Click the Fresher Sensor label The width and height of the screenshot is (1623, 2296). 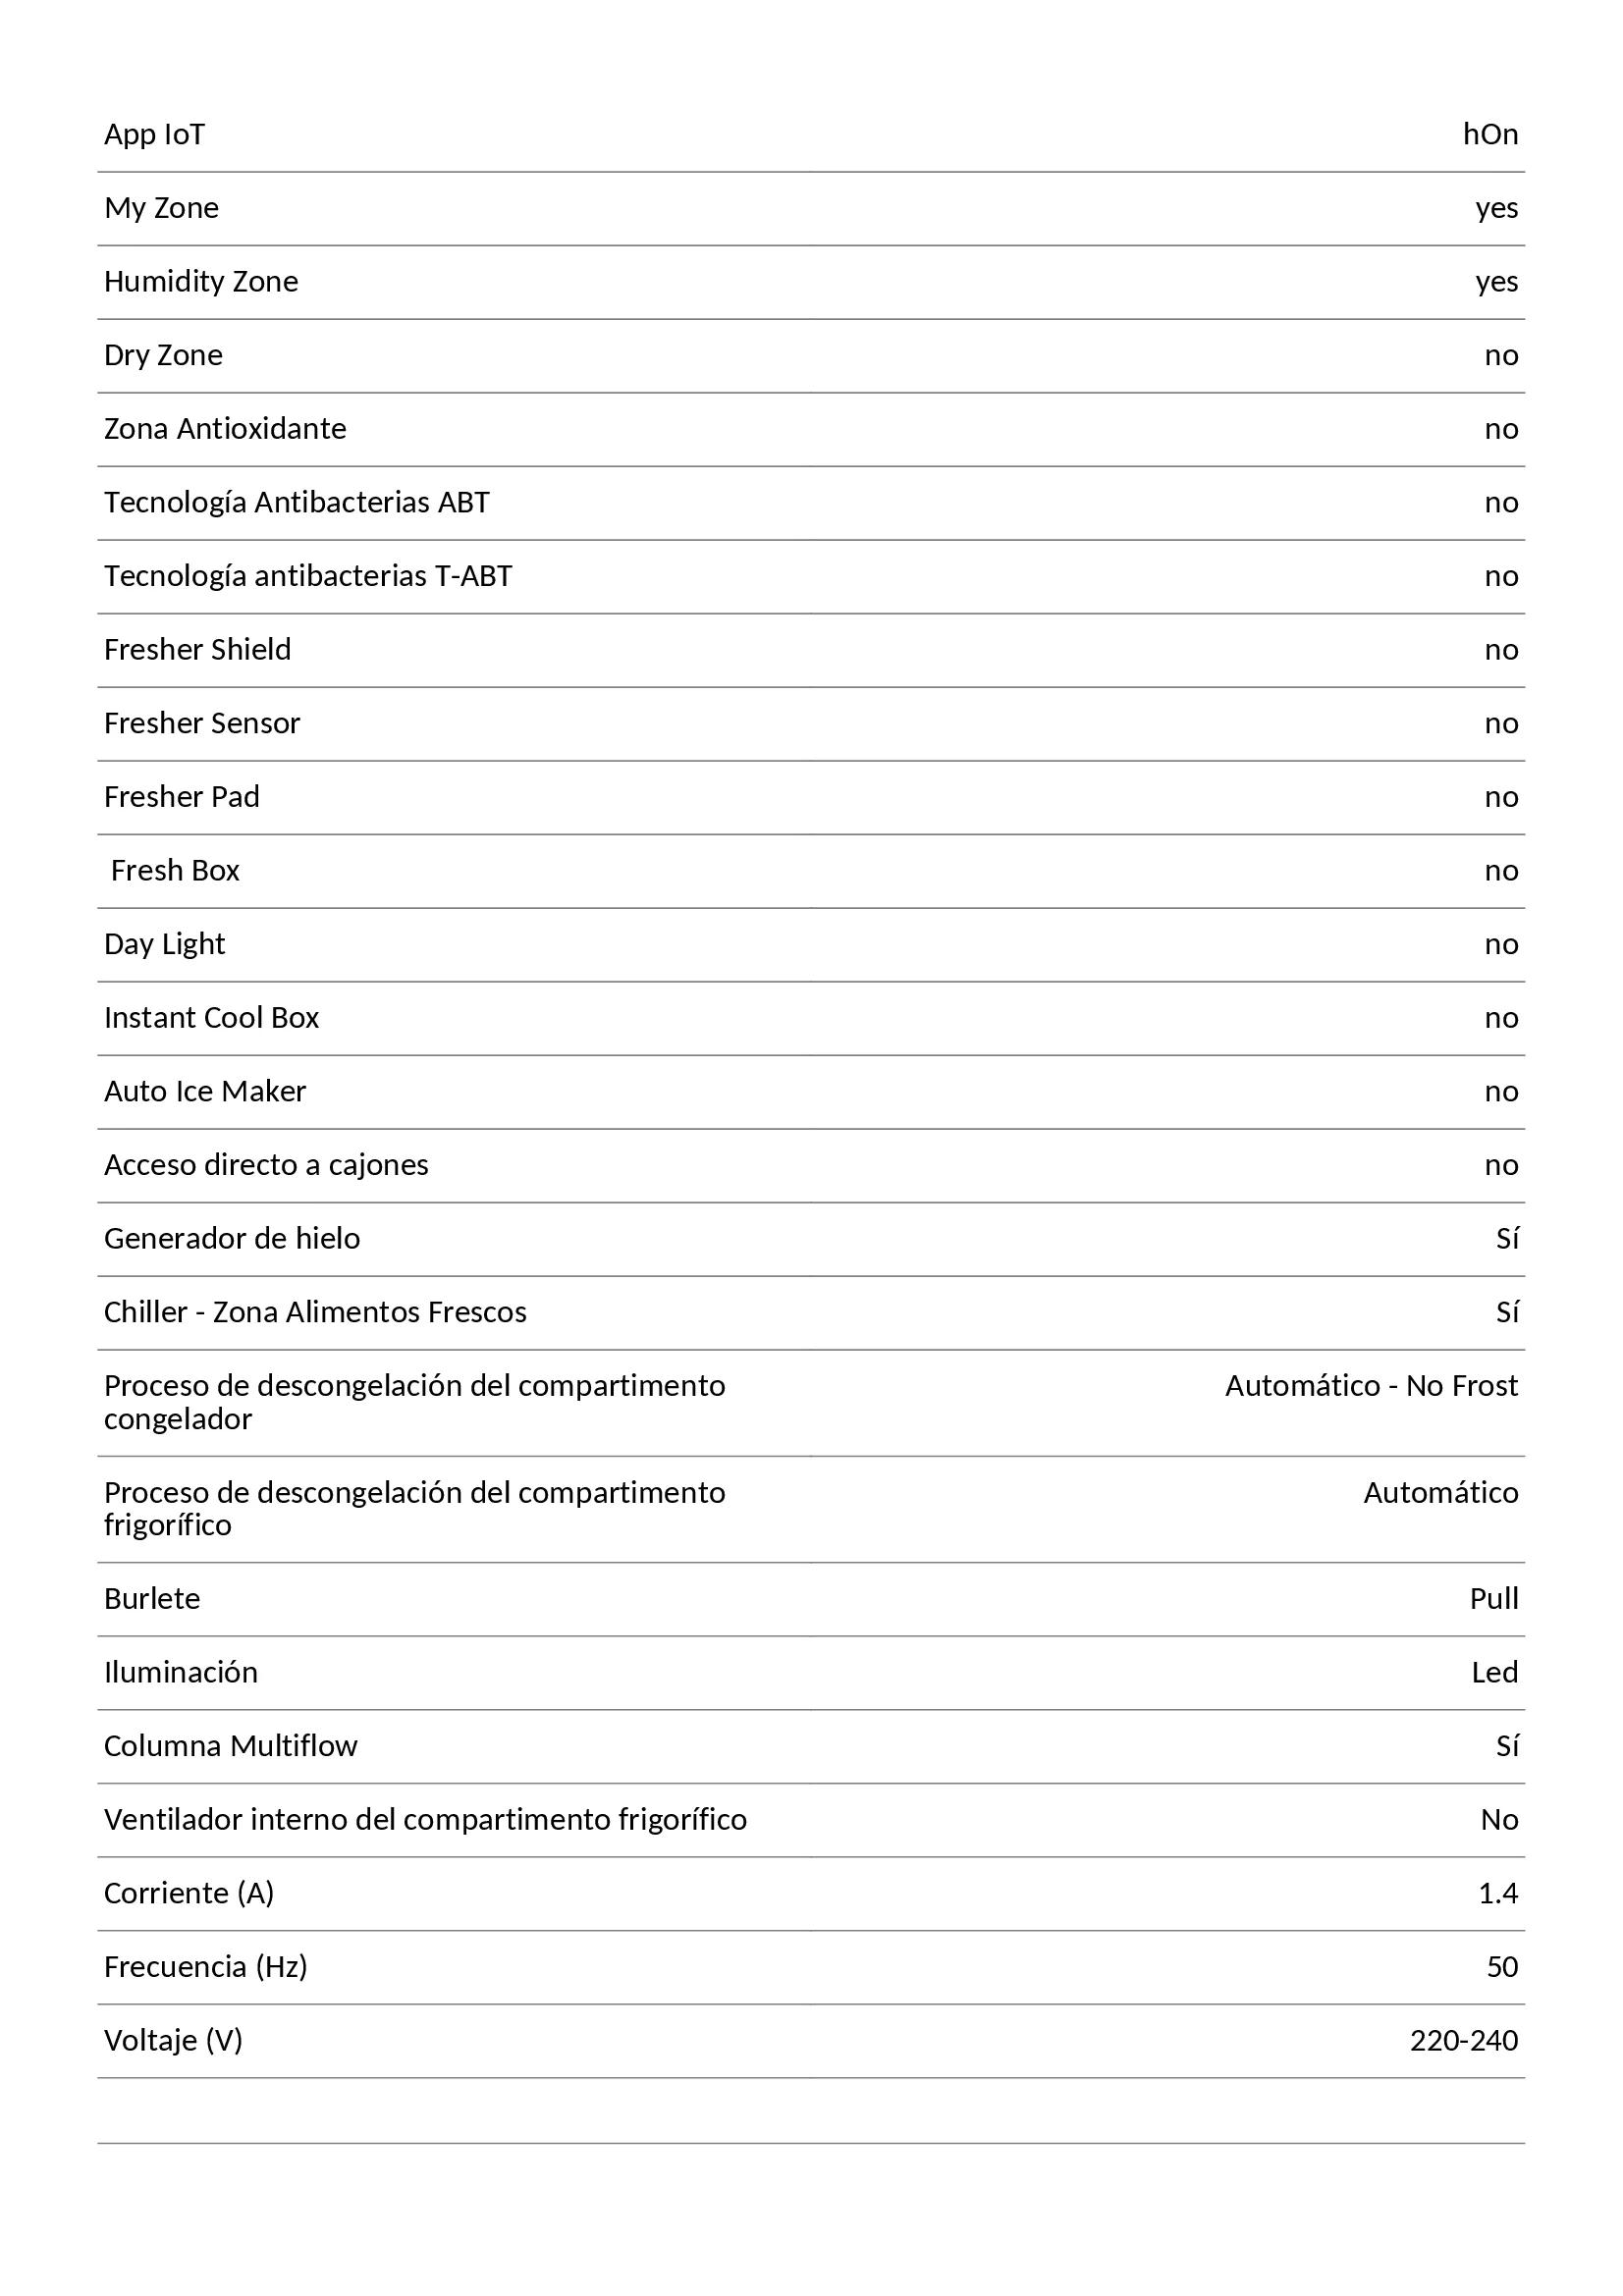(x=202, y=724)
